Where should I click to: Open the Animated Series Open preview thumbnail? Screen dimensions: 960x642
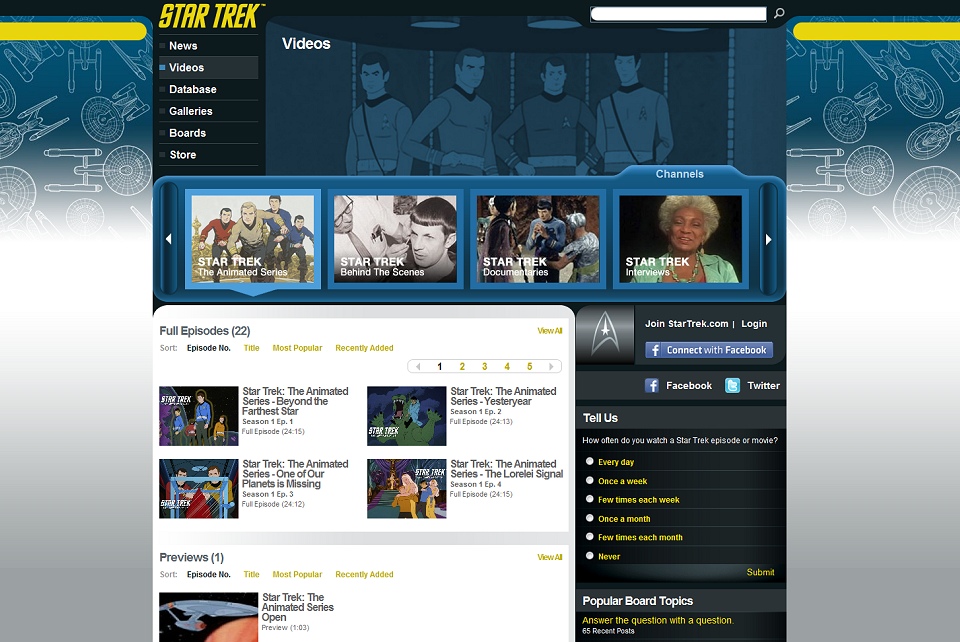pyautogui.click(x=209, y=617)
